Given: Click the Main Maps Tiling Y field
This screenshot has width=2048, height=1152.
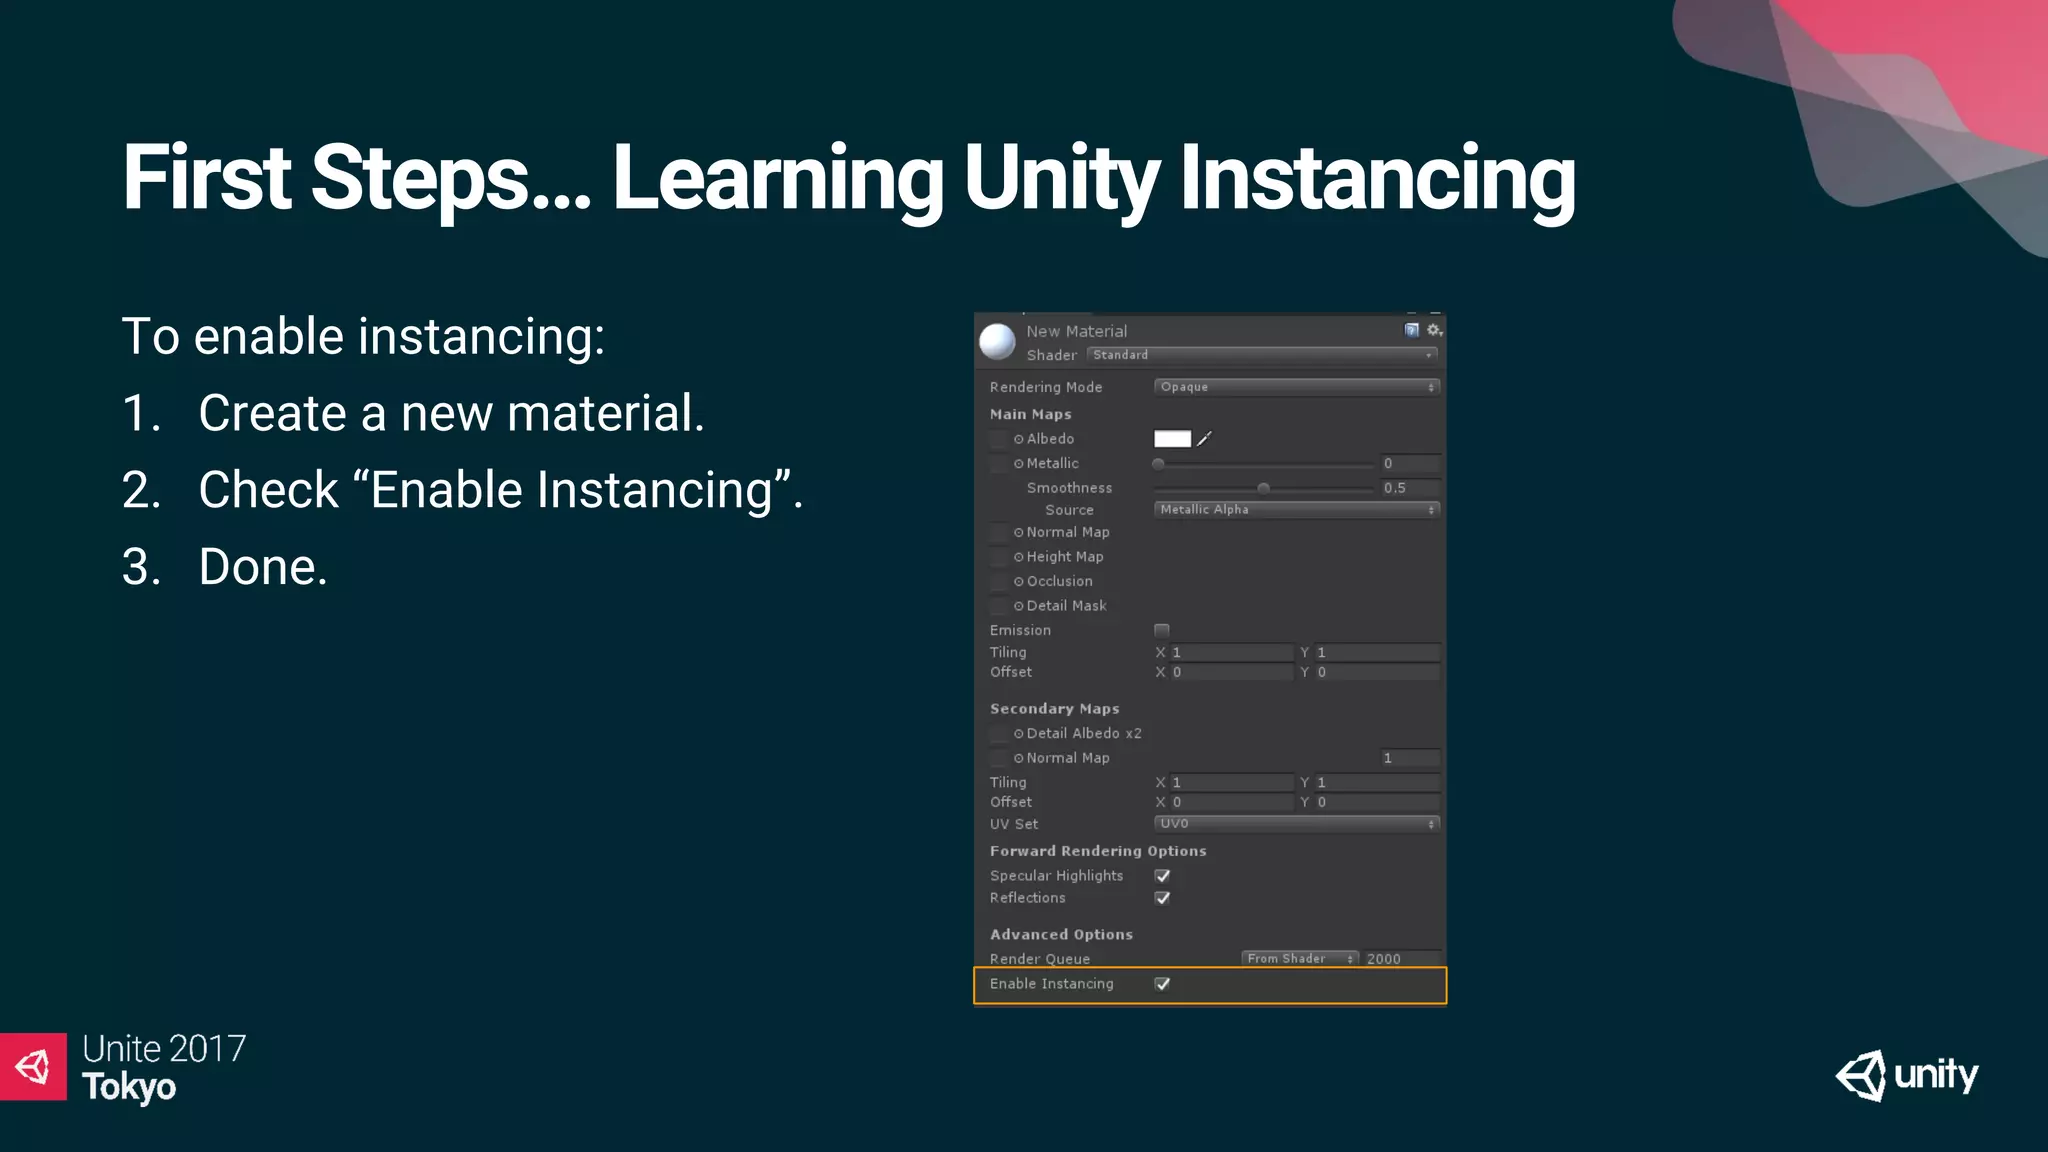Looking at the screenshot, I should coord(1378,652).
